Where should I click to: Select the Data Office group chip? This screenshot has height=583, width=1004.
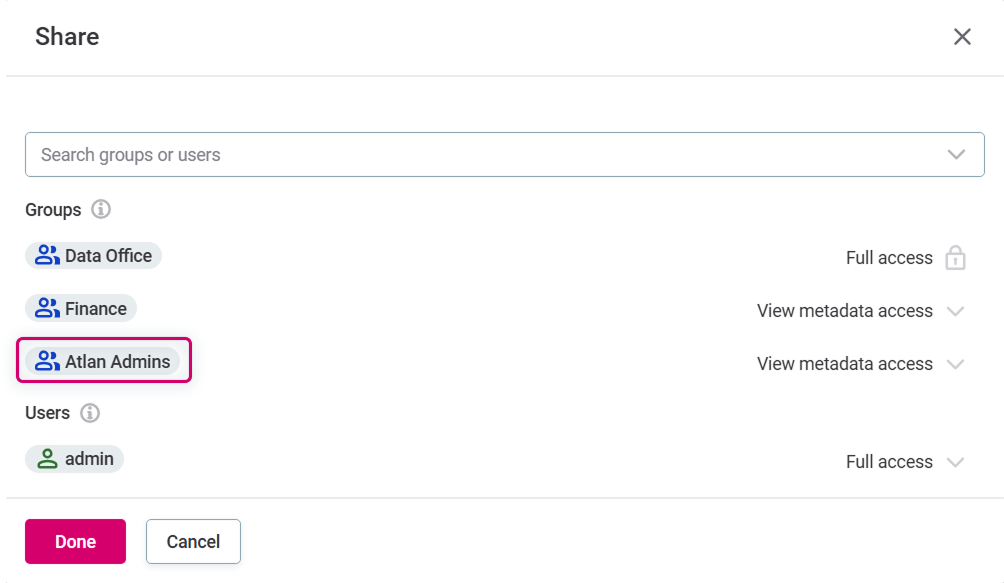tap(93, 255)
